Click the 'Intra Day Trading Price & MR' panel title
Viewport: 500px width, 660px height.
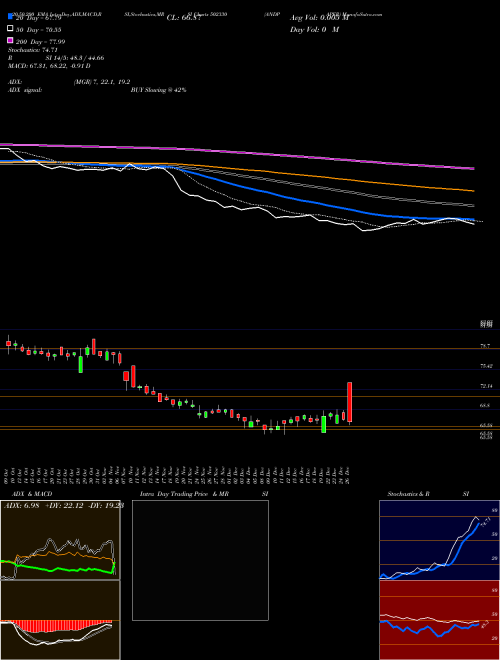(x=184, y=494)
